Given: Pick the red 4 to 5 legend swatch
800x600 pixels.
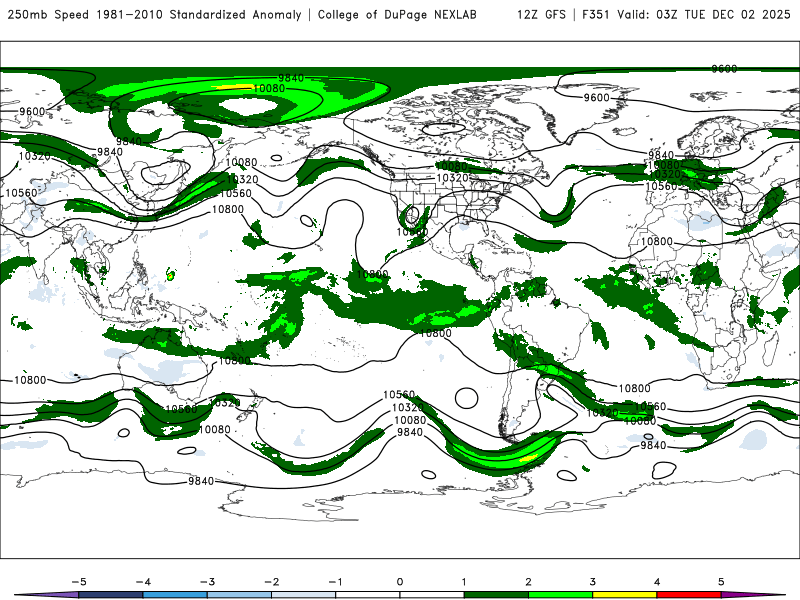Looking at the screenshot, I should 689,595.
